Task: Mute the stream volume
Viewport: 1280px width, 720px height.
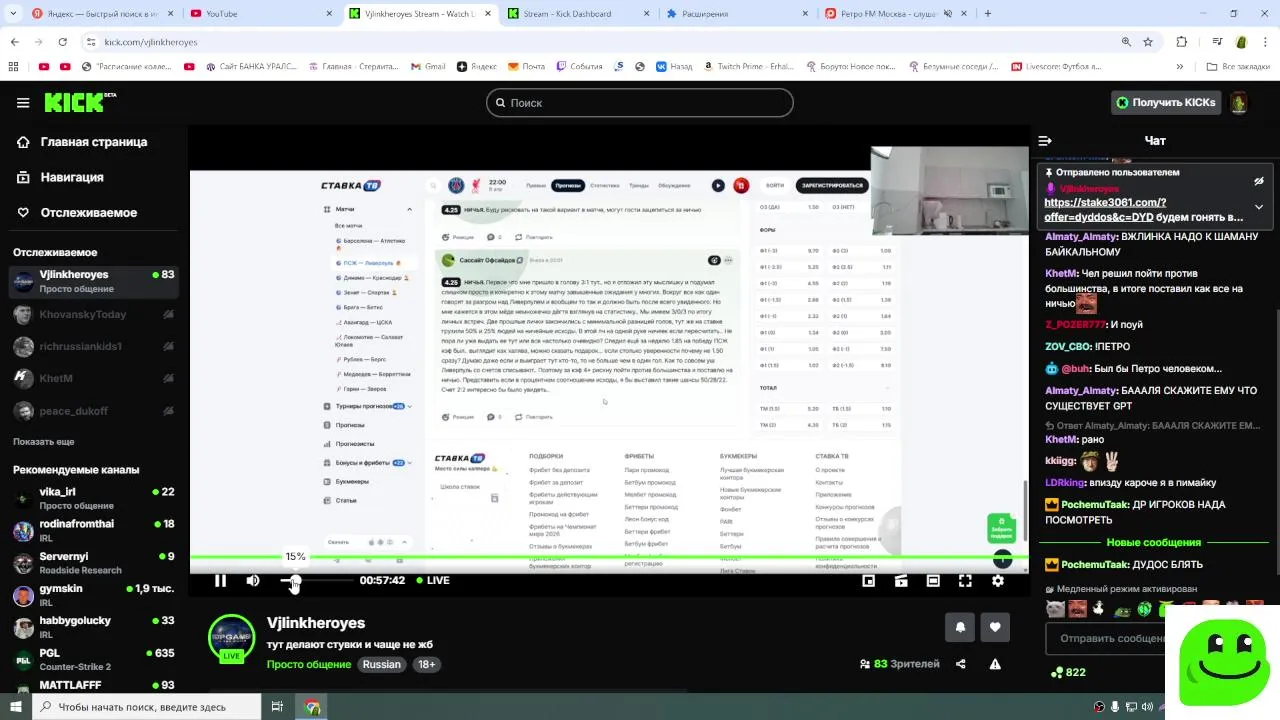Action: (x=253, y=581)
